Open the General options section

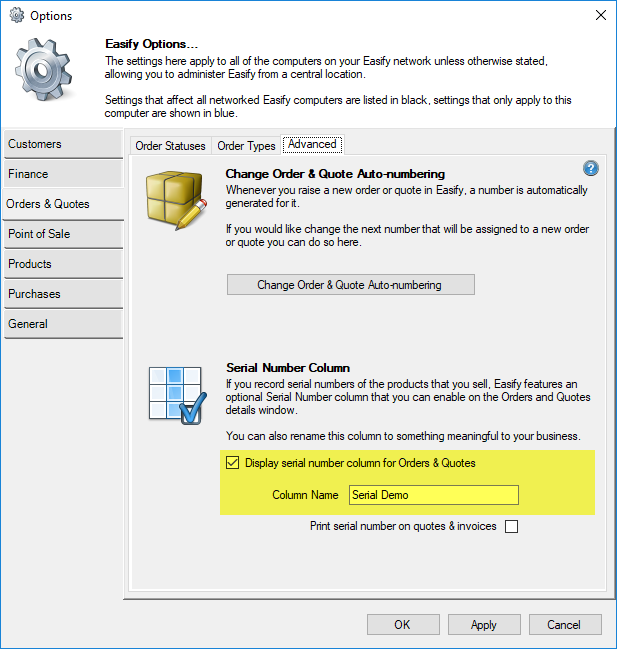coord(62,324)
